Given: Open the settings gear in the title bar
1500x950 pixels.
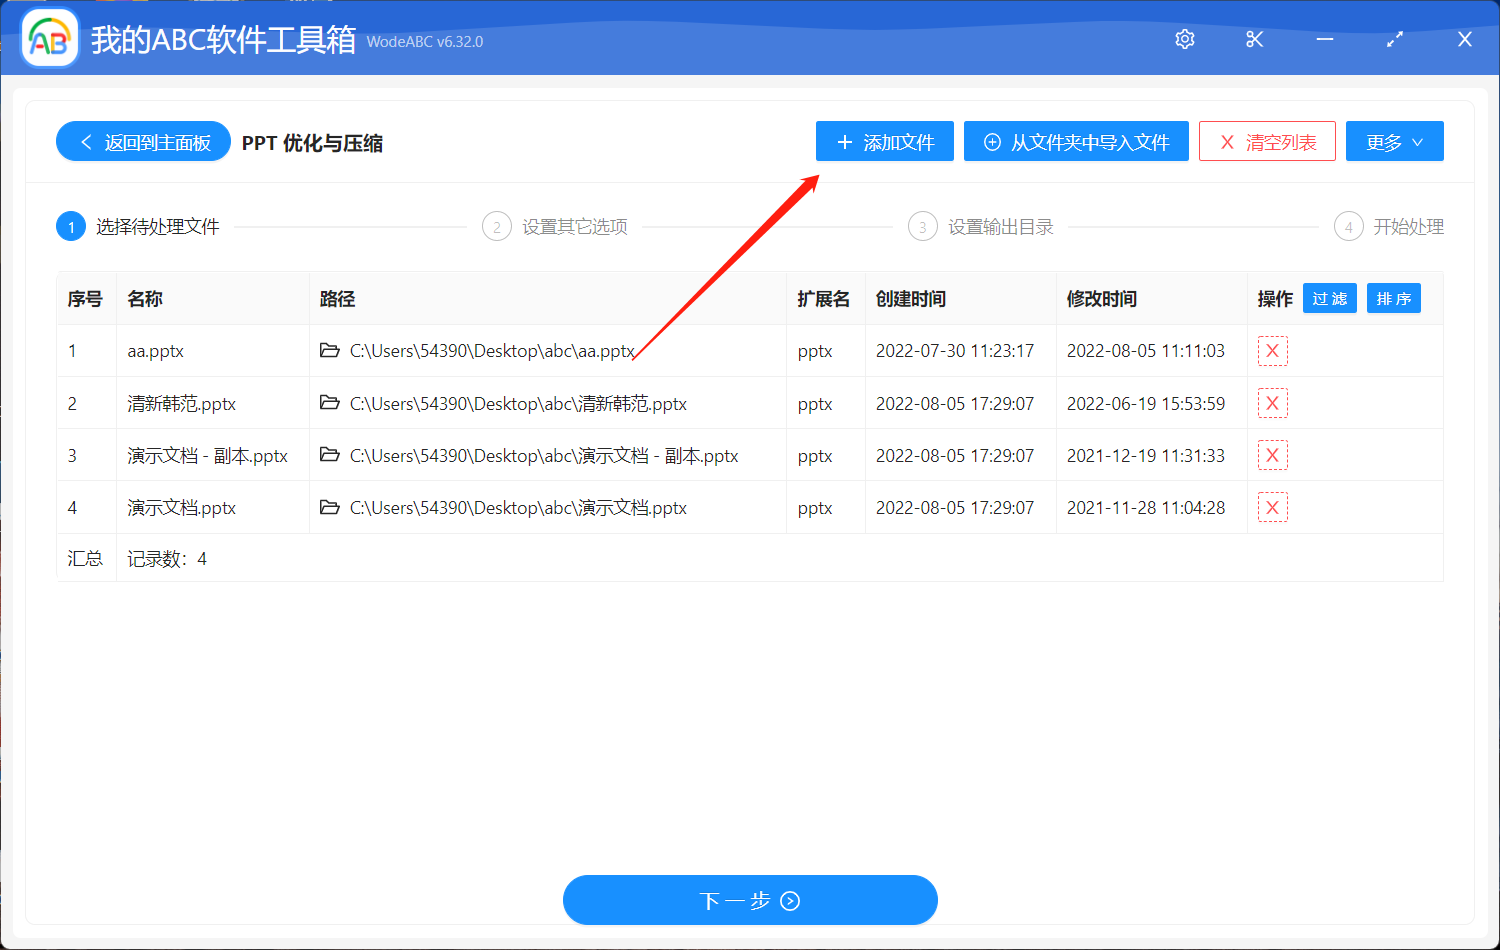Looking at the screenshot, I should pyautogui.click(x=1184, y=39).
